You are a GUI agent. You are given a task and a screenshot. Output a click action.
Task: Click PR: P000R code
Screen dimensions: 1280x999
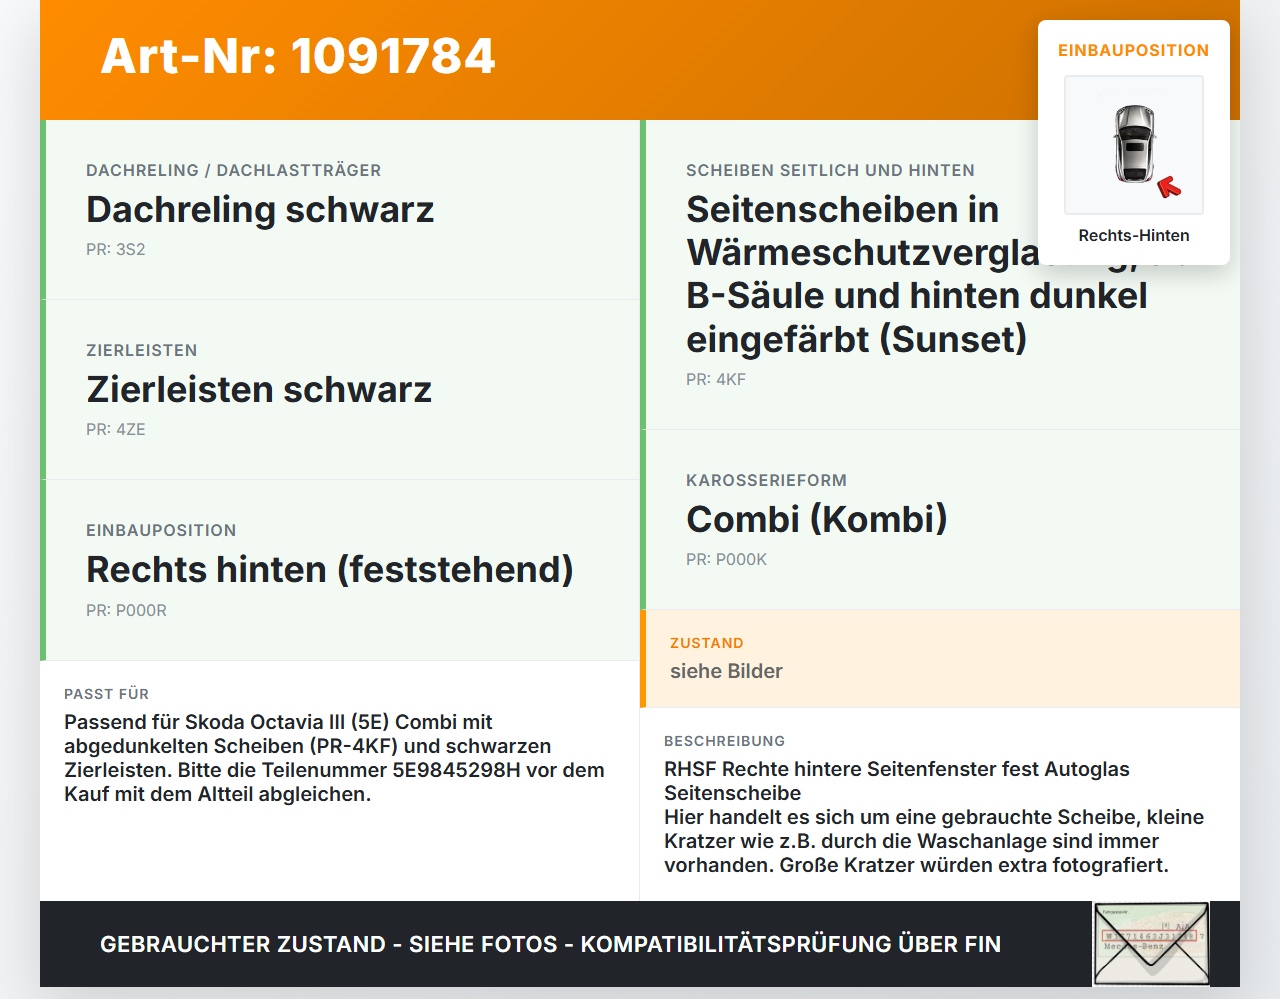pyautogui.click(x=126, y=611)
